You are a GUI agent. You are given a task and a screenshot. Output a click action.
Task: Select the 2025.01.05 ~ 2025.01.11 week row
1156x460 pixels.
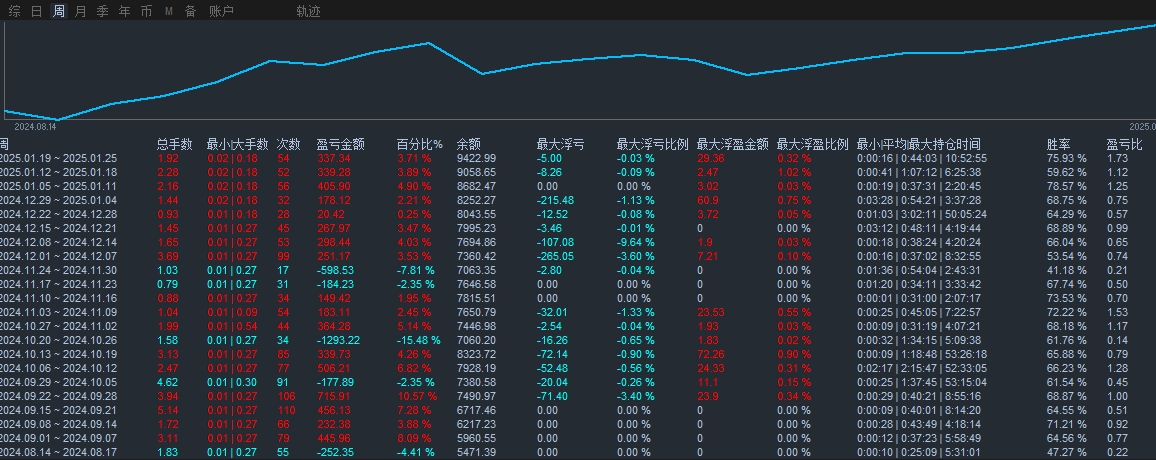point(578,186)
